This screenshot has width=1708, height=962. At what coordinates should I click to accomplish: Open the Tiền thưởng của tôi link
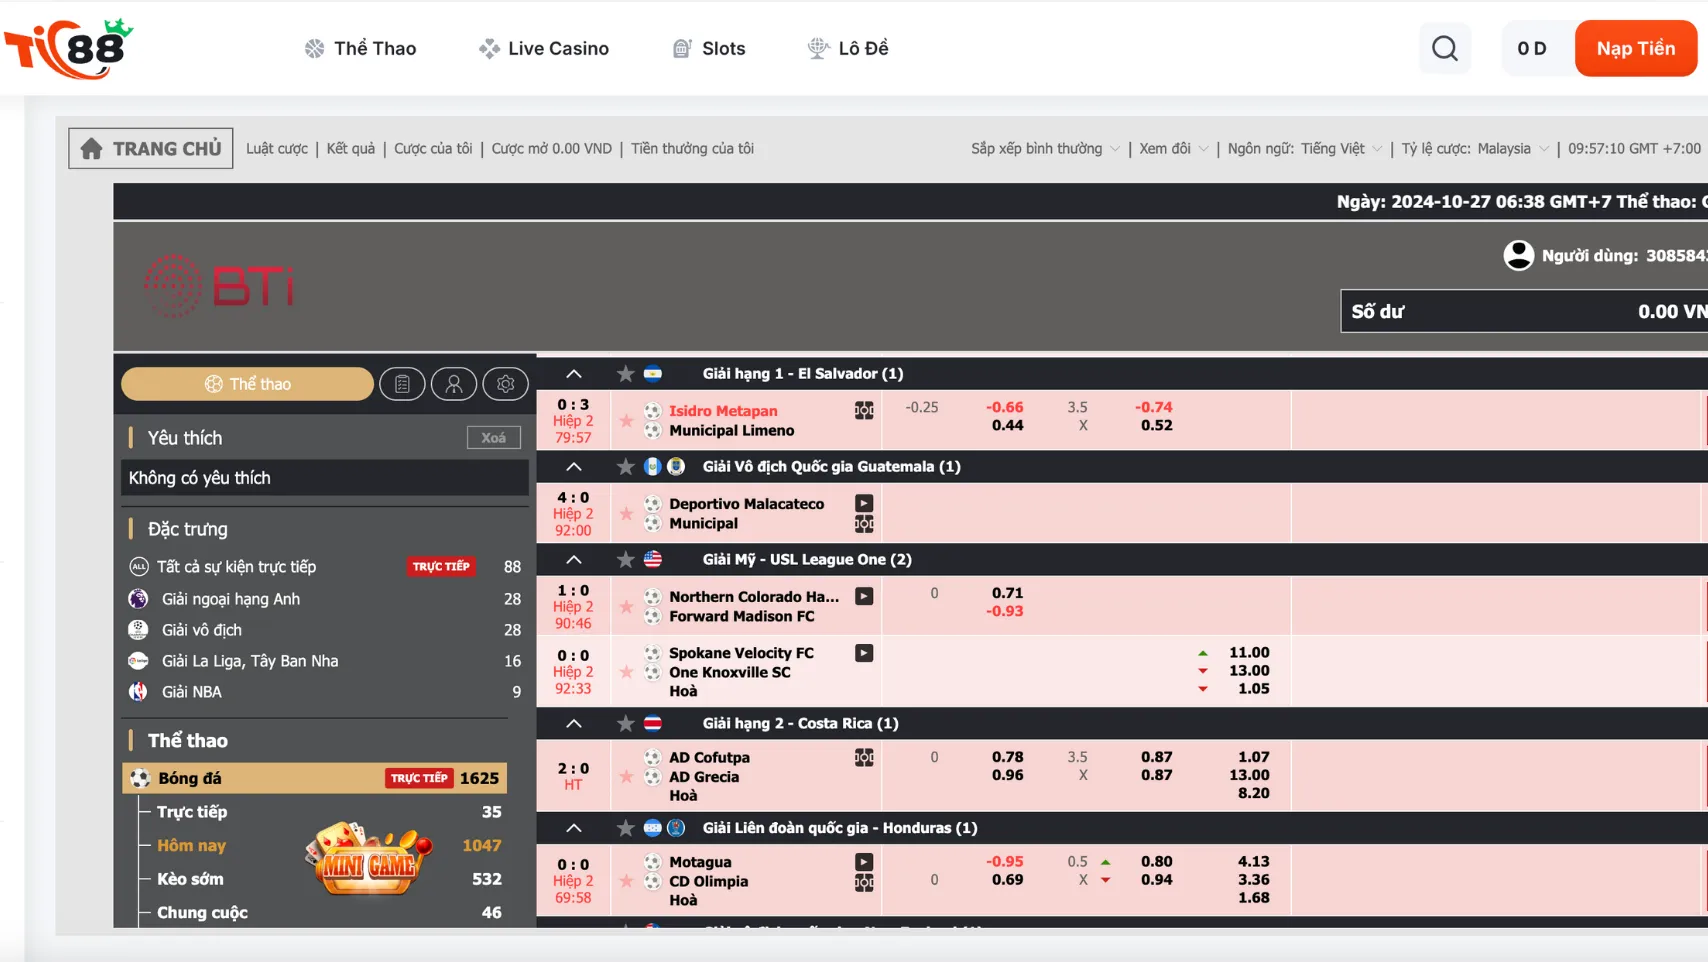click(692, 149)
